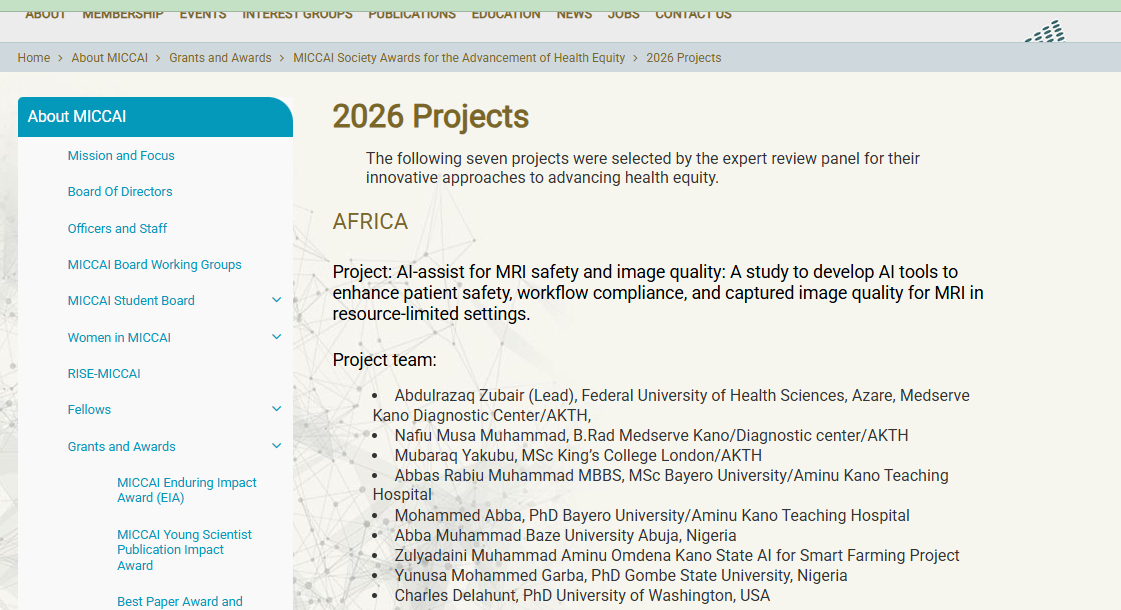Viewport: 1121px width, 610px height.
Task: Go to Home breadcrumb
Action: (x=34, y=58)
